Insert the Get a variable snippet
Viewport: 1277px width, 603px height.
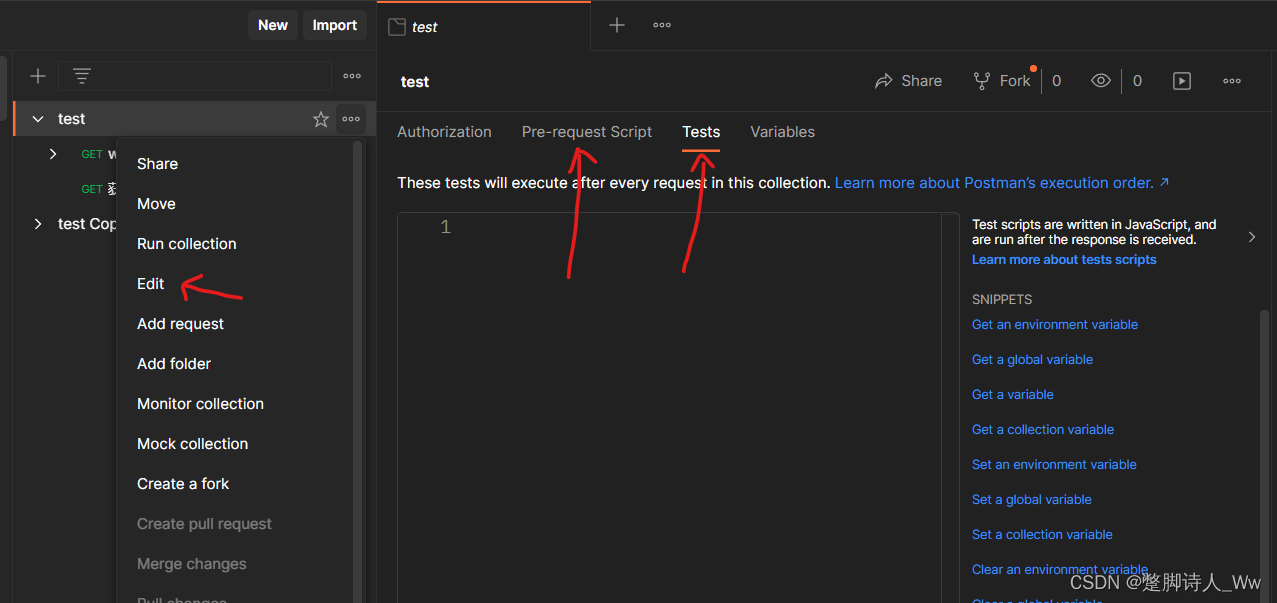(x=1013, y=395)
